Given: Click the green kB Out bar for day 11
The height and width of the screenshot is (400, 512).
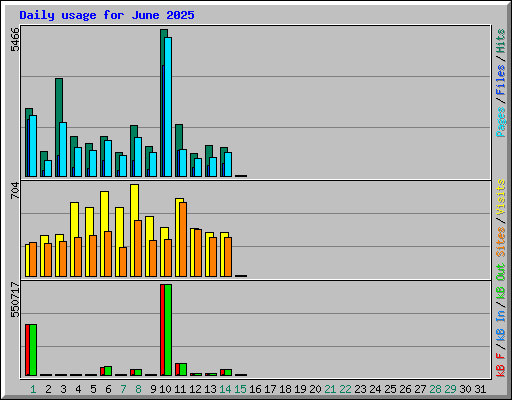Looking at the screenshot, I should pos(183,369).
